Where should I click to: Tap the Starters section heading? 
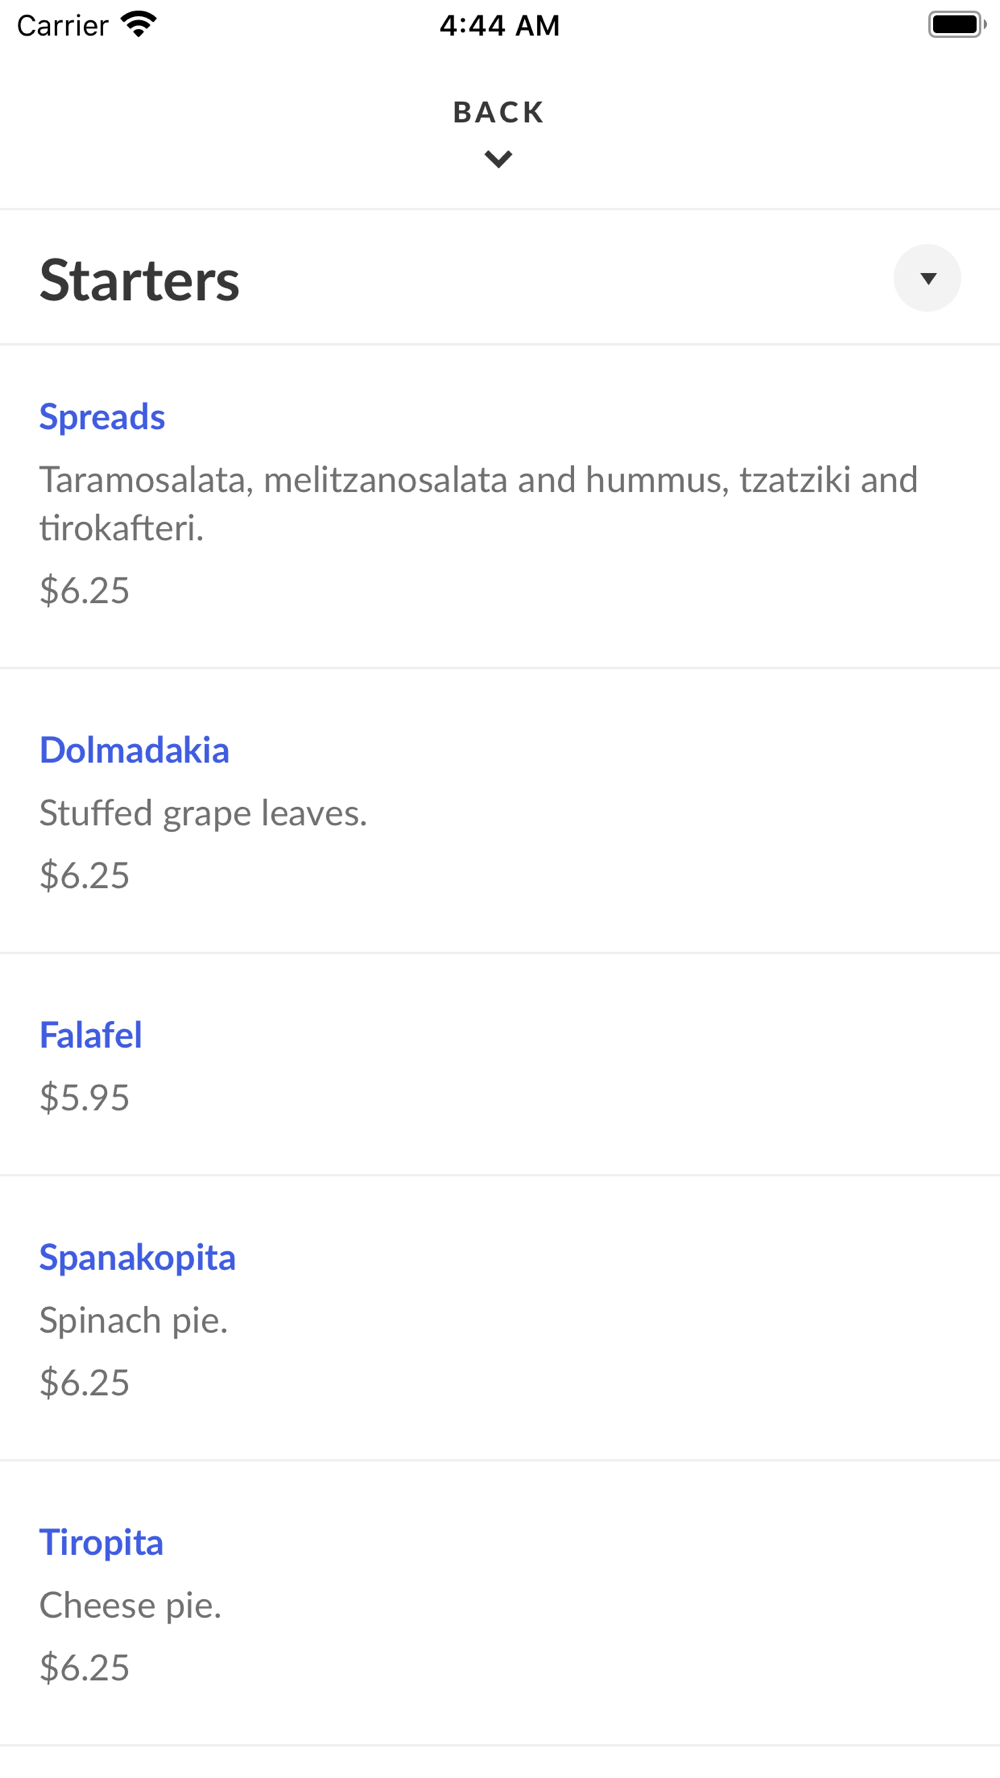(x=140, y=280)
